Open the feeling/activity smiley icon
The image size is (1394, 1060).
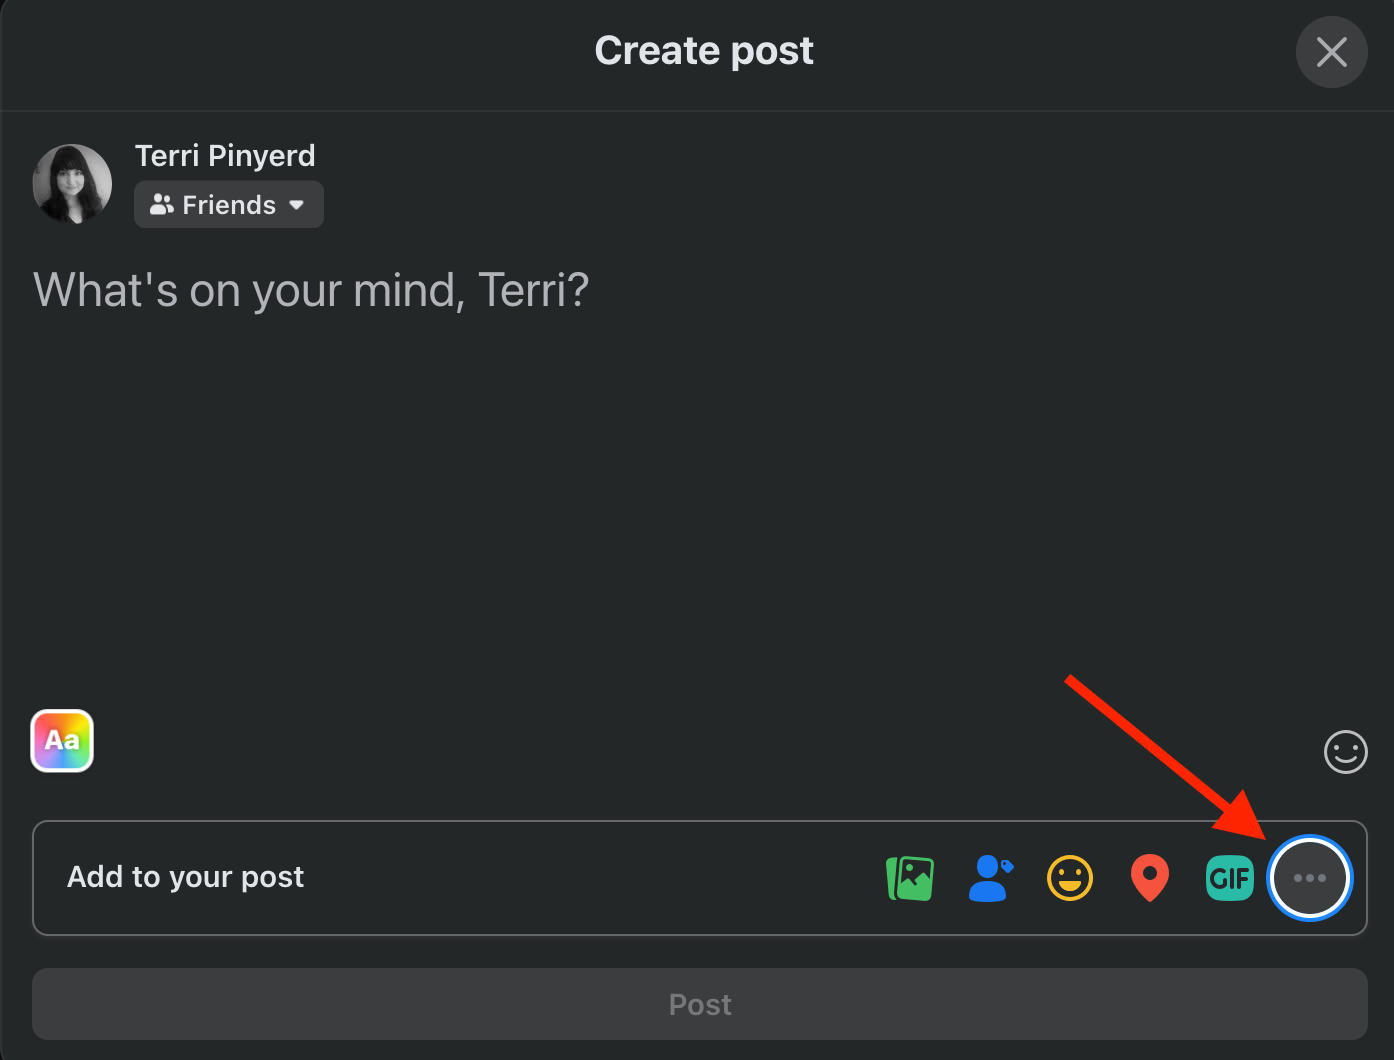[1070, 878]
